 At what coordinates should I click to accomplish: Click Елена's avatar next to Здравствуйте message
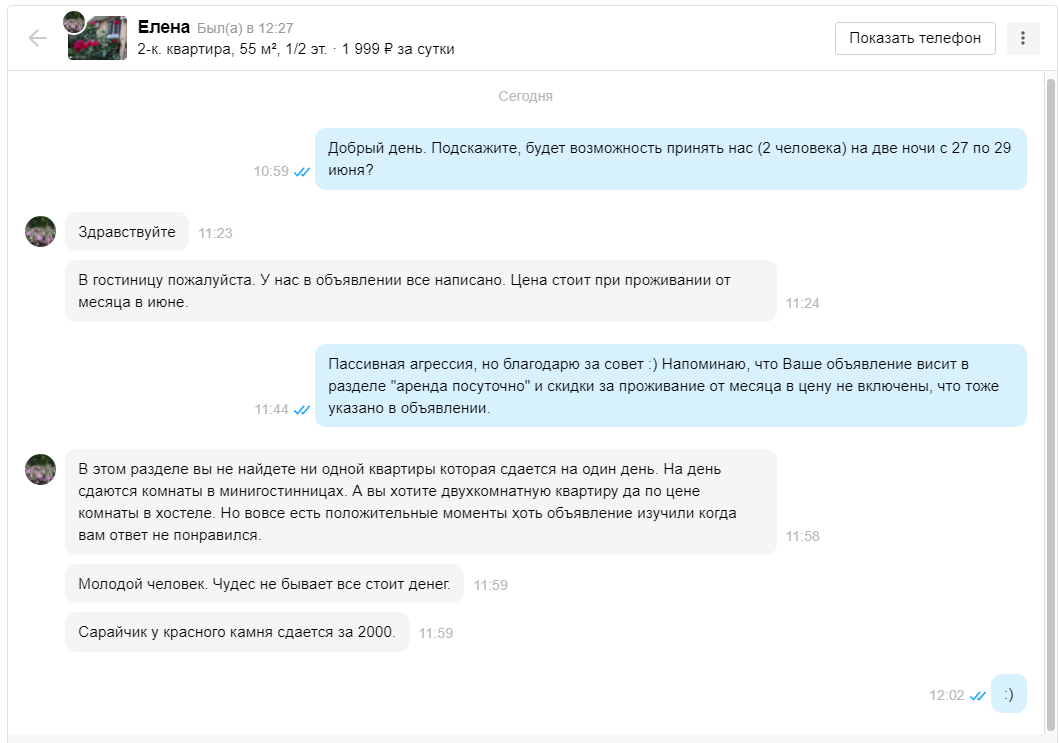pyautogui.click(x=41, y=232)
